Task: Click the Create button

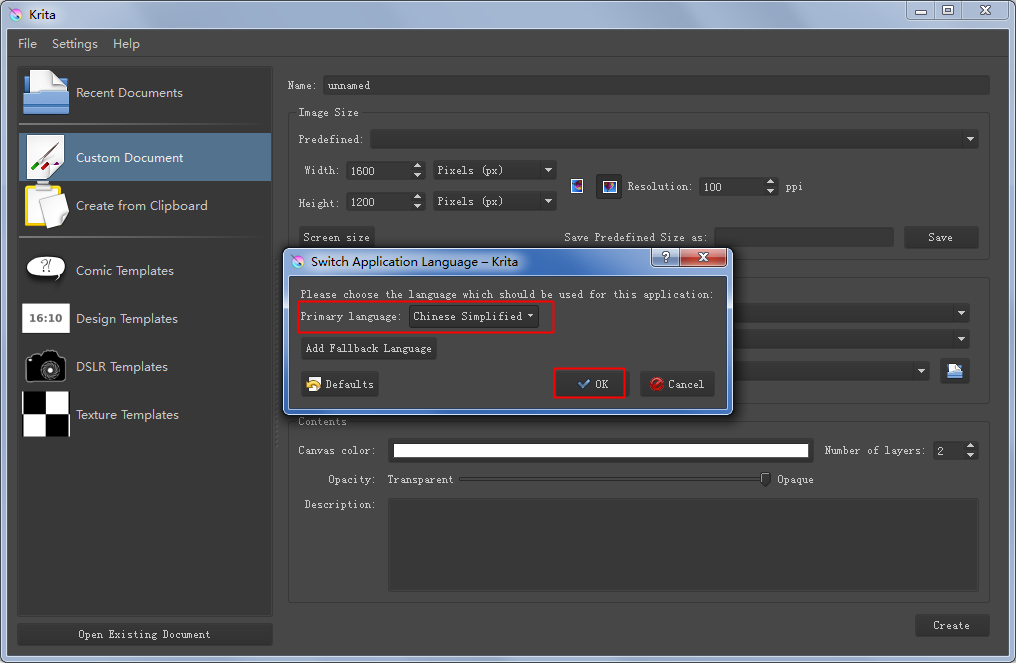Action: (951, 625)
